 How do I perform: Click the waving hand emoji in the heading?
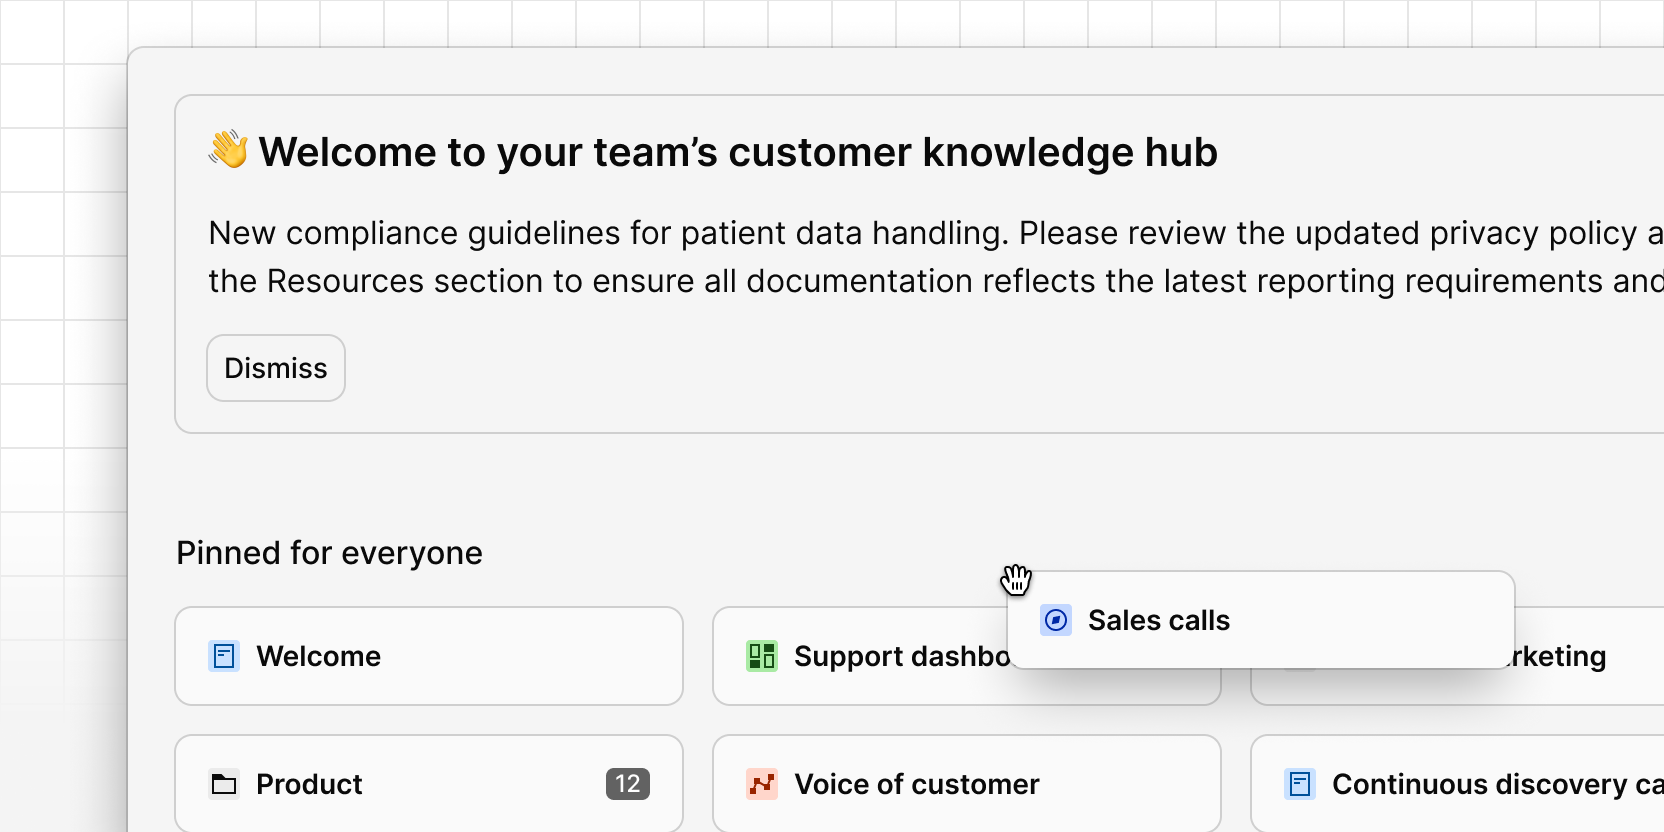pyautogui.click(x=226, y=150)
